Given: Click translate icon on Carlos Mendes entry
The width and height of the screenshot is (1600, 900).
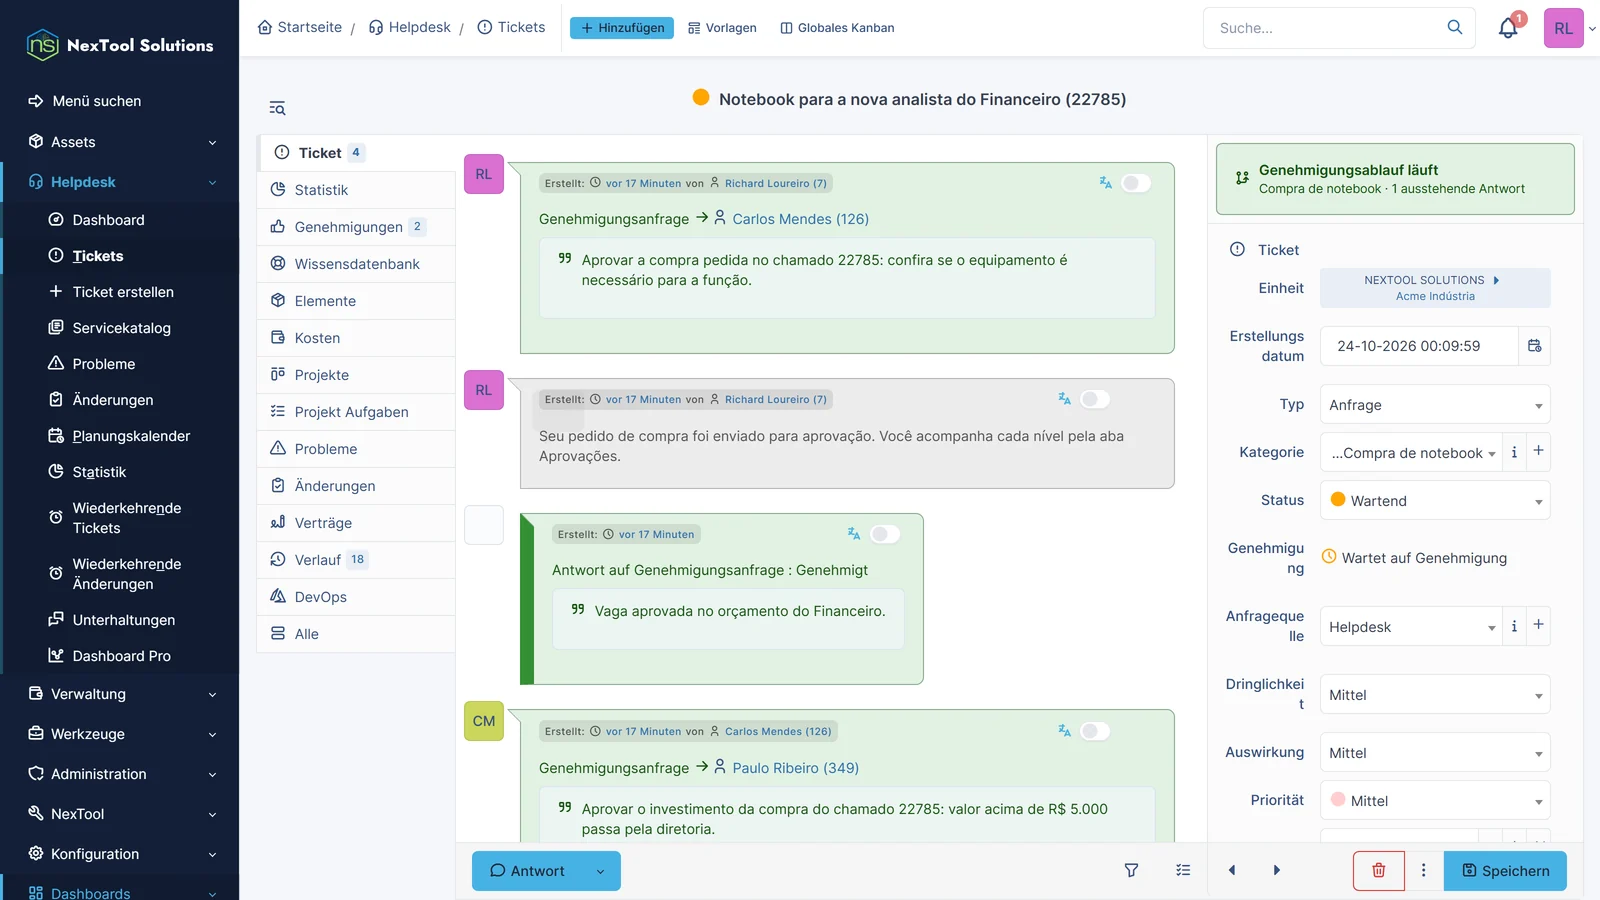Looking at the screenshot, I should (1064, 731).
